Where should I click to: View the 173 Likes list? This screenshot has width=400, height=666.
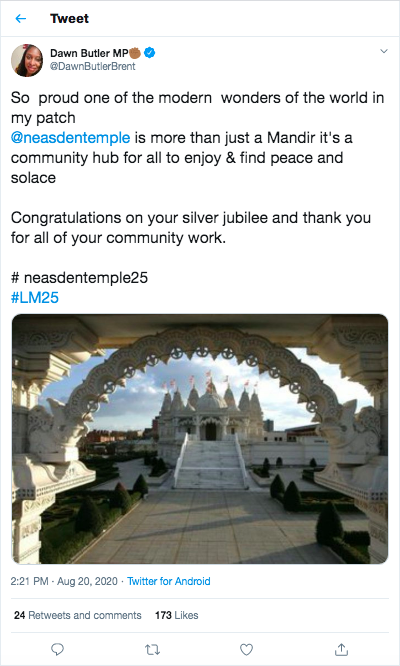[177, 615]
